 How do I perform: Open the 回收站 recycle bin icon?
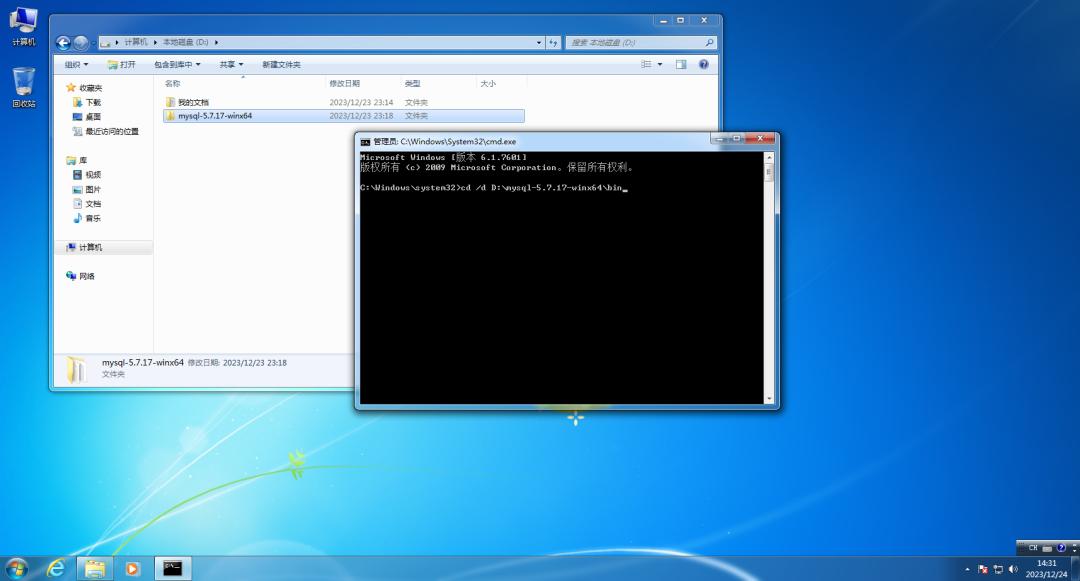pos(23,87)
